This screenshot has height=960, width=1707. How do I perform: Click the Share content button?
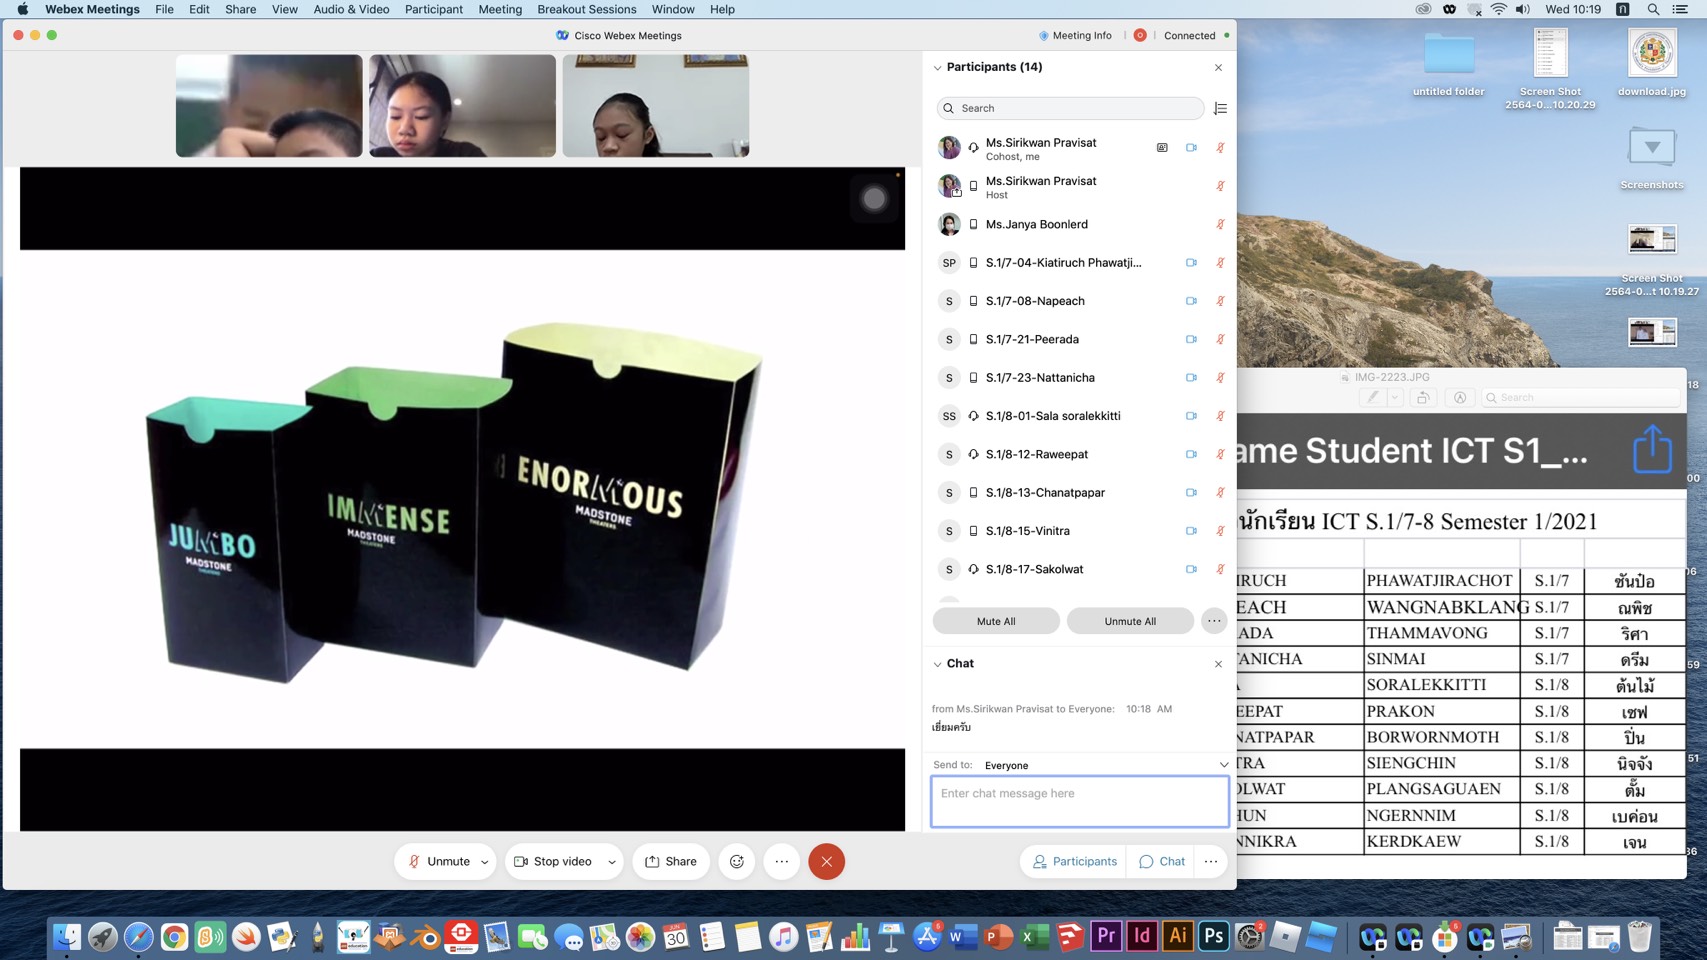671,861
